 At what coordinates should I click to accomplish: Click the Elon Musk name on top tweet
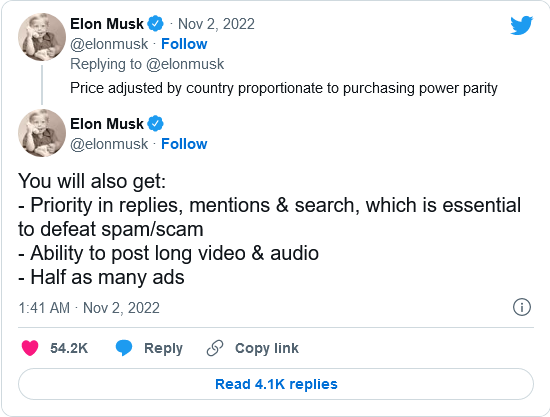point(107,24)
